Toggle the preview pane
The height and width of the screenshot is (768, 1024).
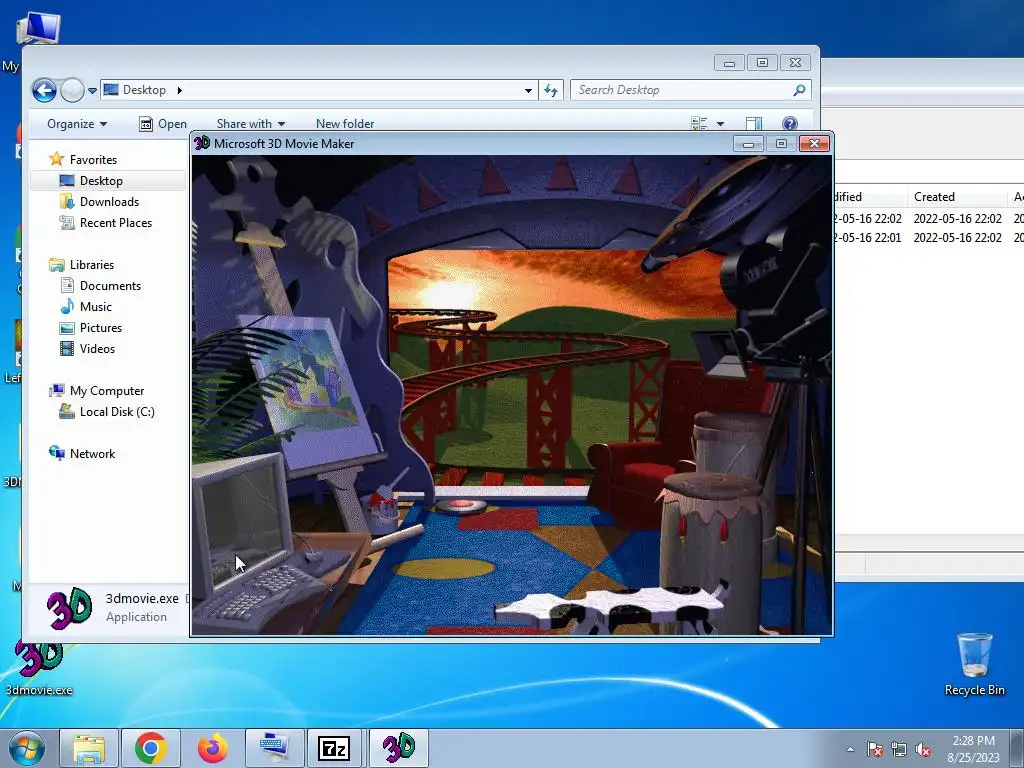pos(754,123)
